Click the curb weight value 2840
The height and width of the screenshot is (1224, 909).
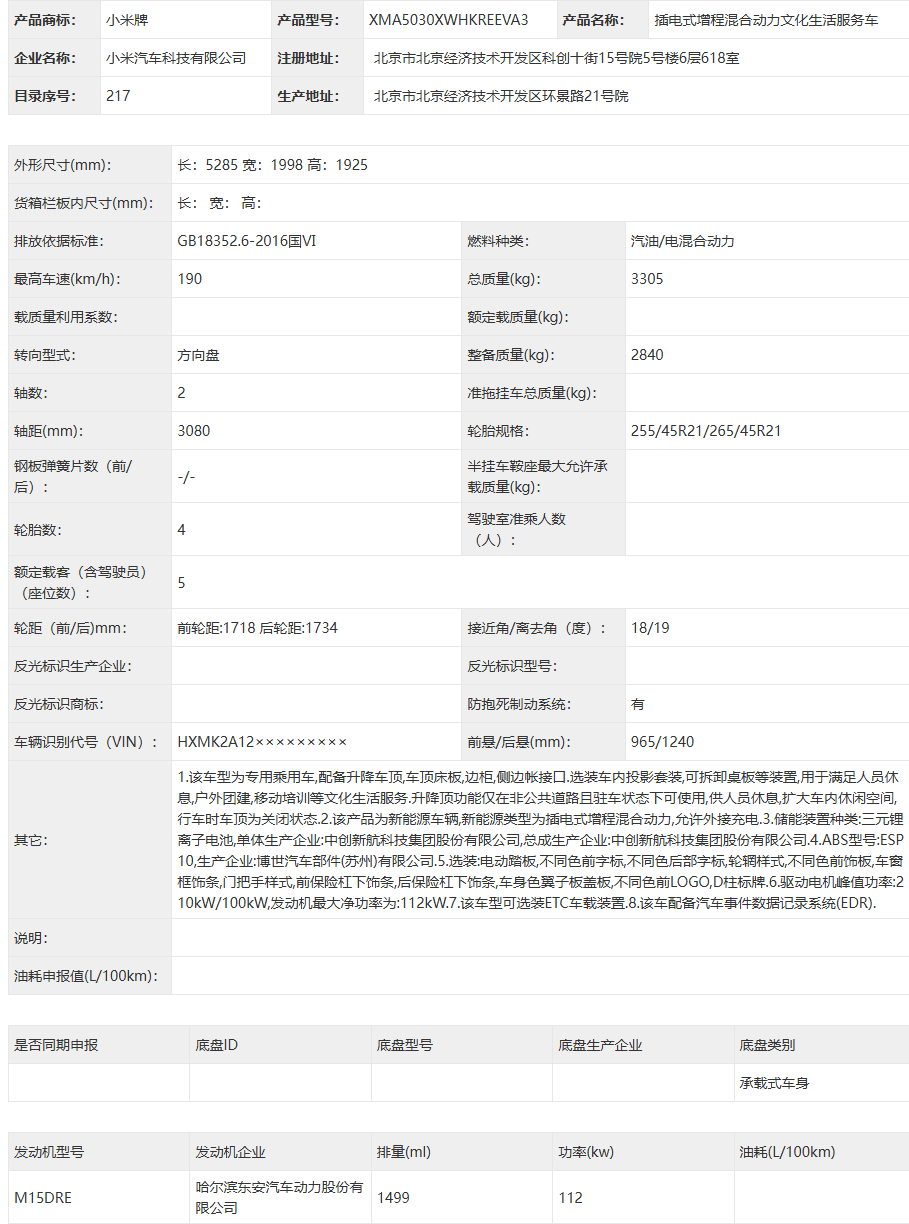(x=647, y=355)
